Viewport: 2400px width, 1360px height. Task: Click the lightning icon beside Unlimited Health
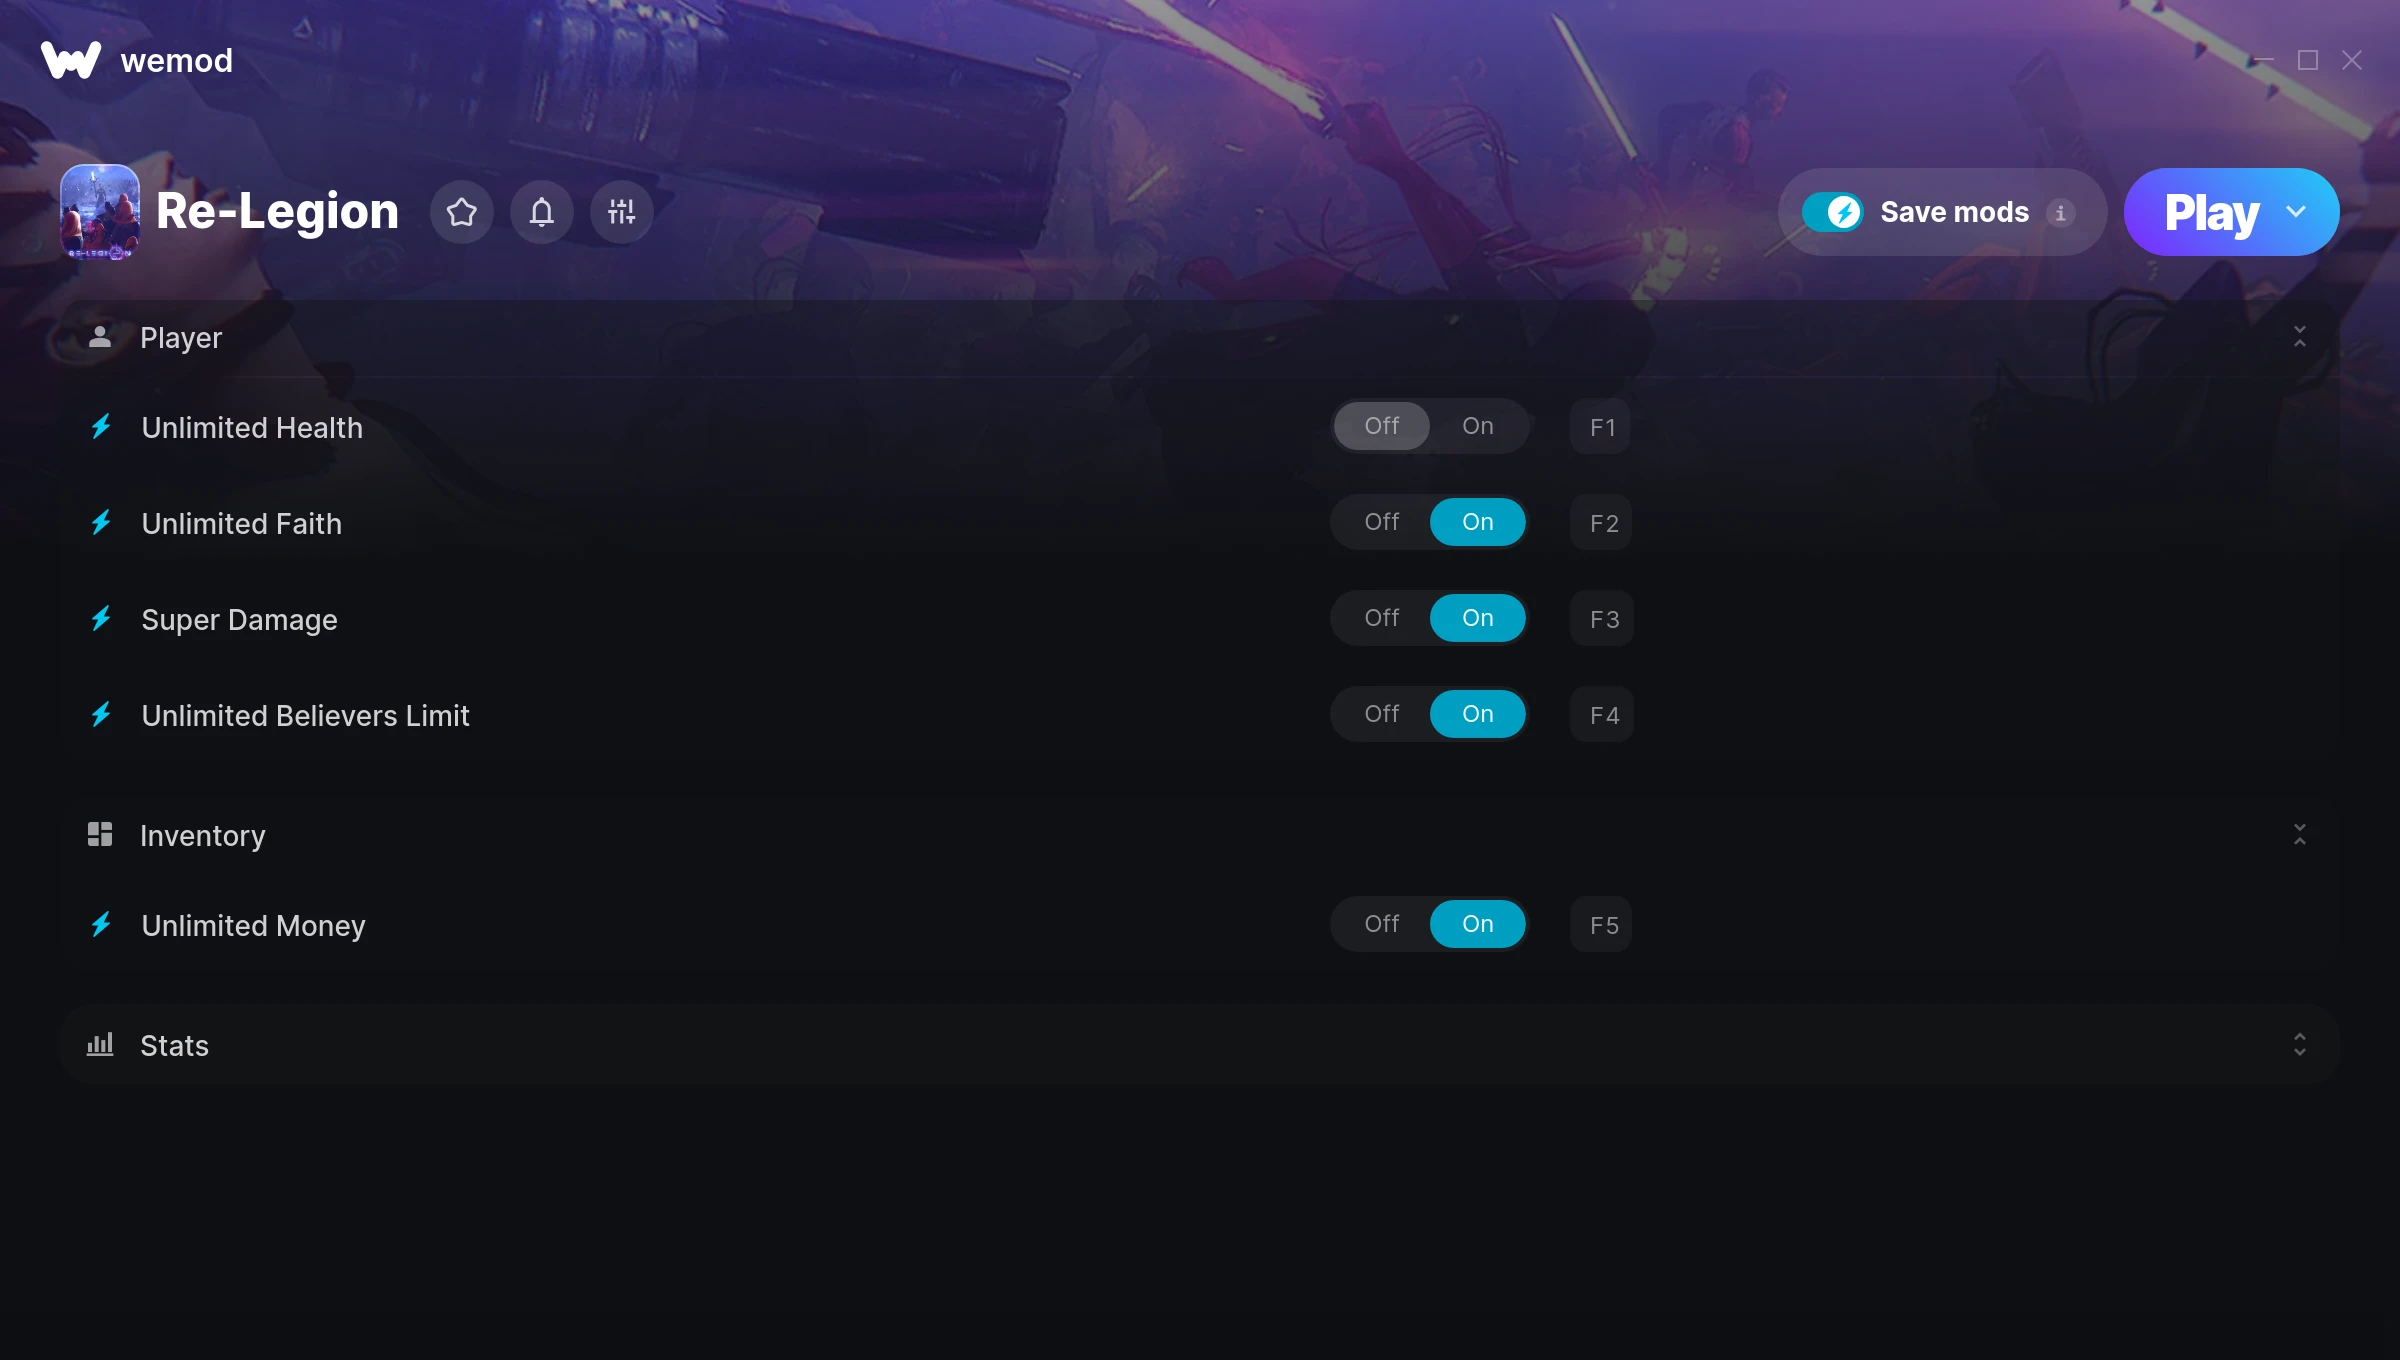(101, 427)
